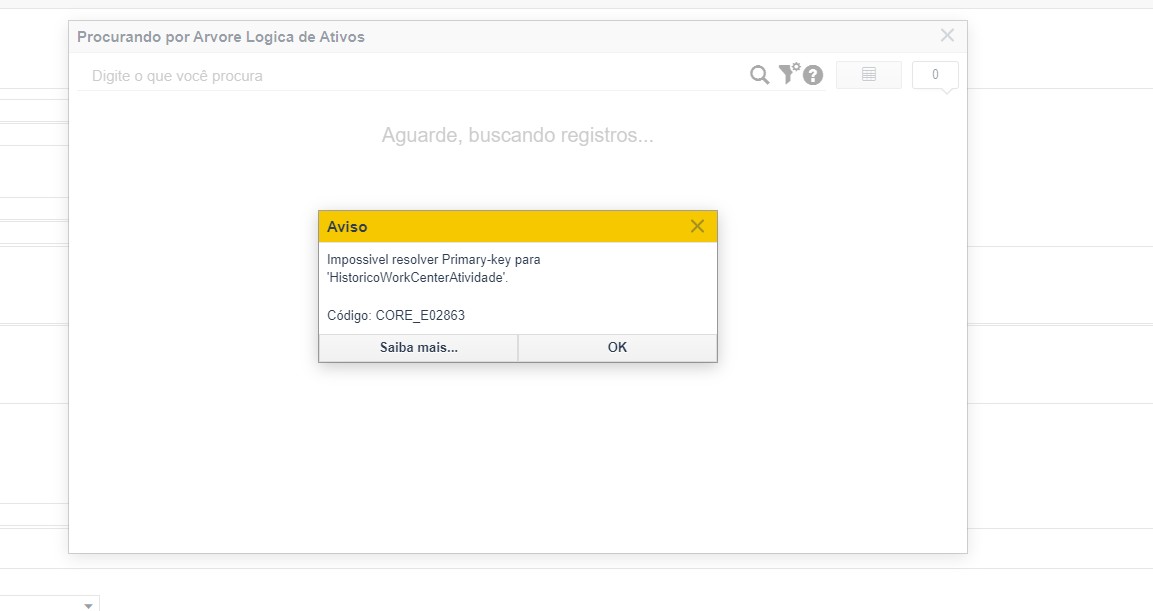
Task: Expand the dropdown arrow at bottom left
Action: pos(89,605)
